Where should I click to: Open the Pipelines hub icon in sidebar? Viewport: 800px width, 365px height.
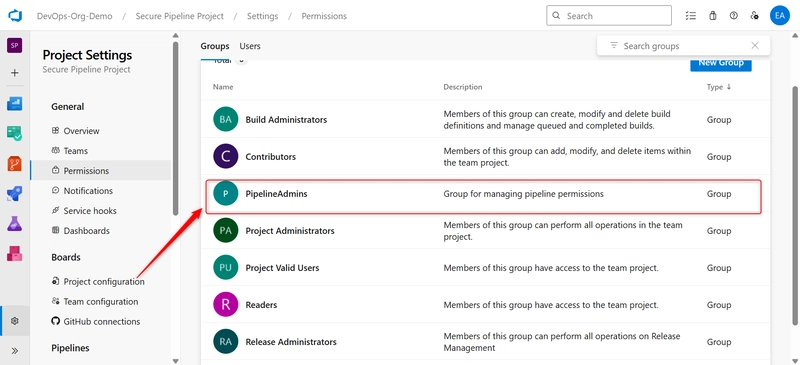tap(14, 194)
